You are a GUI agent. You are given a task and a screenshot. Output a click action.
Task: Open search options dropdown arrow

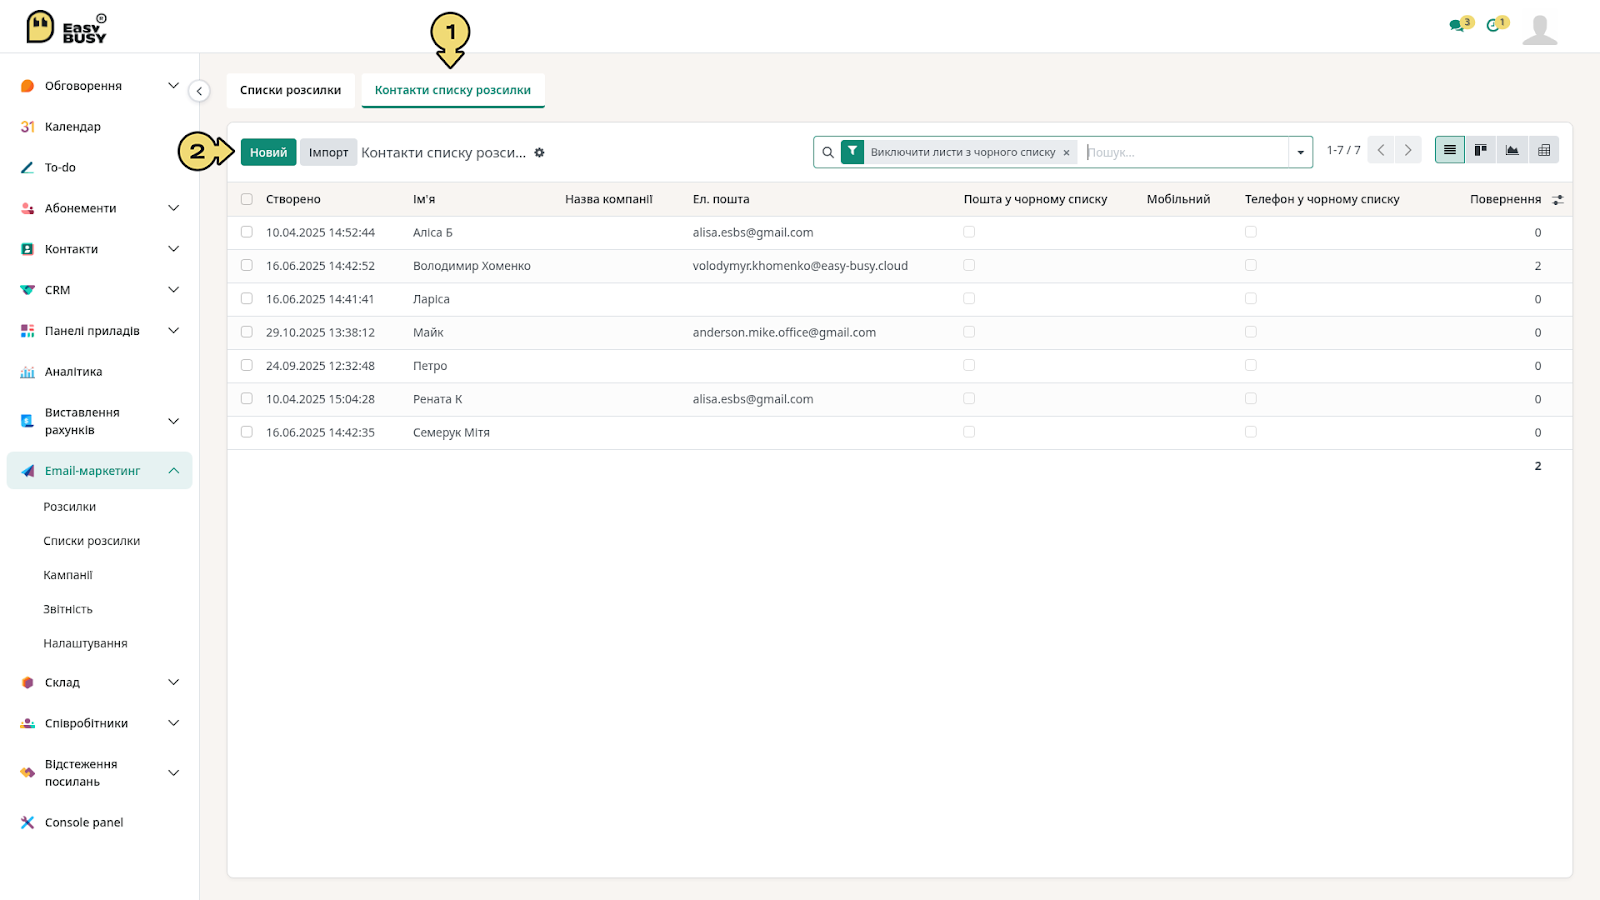click(1300, 153)
